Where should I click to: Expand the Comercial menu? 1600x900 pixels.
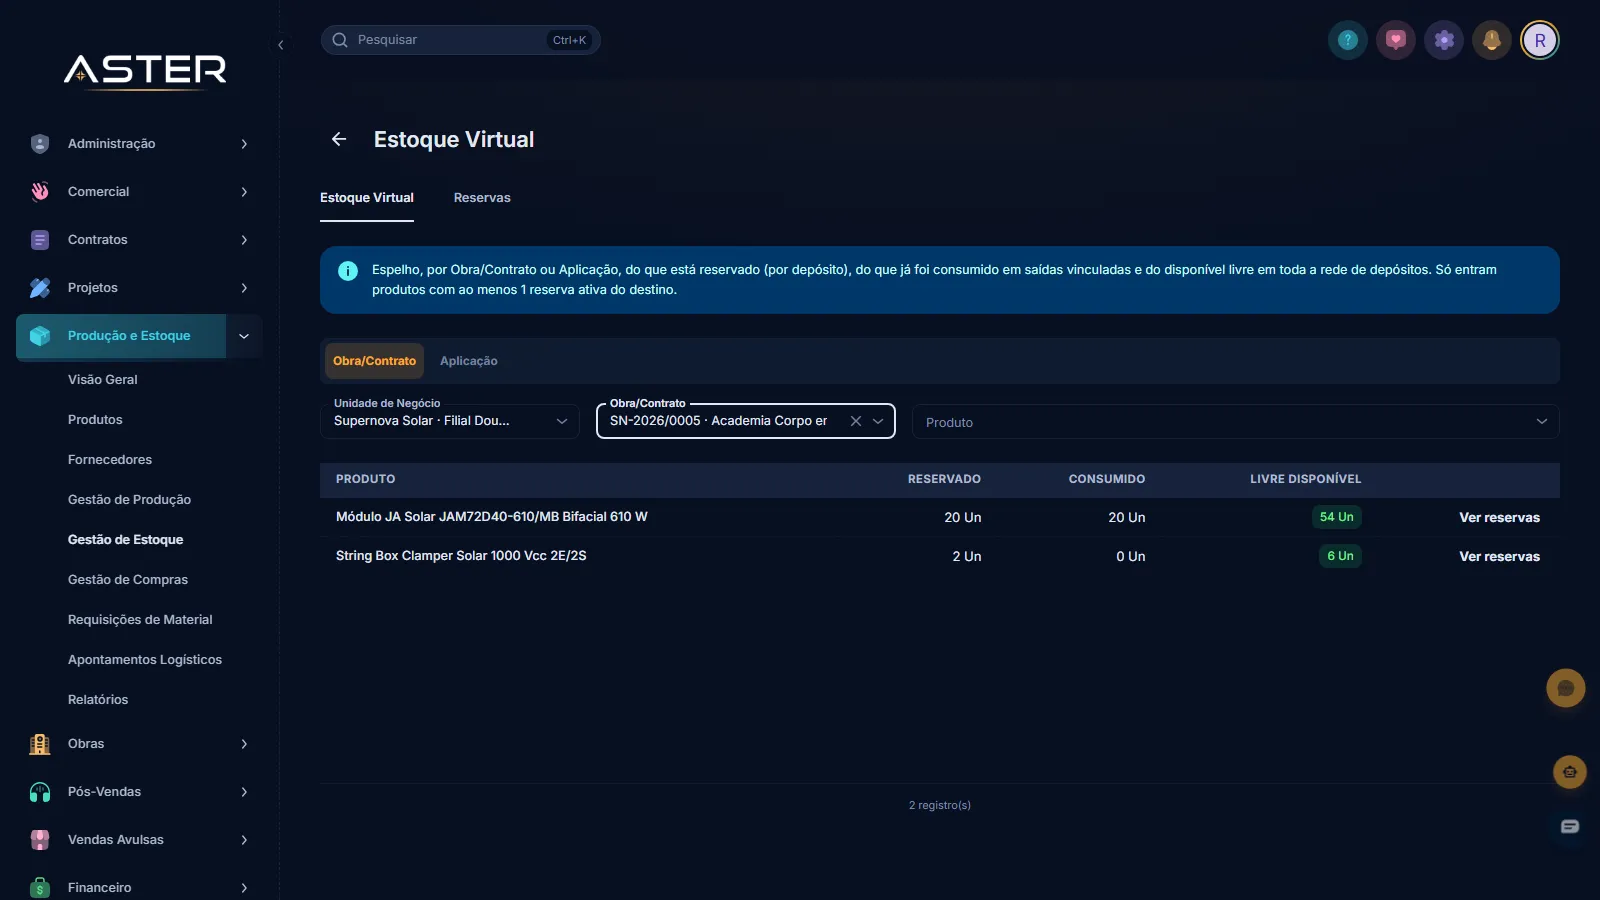click(x=244, y=192)
